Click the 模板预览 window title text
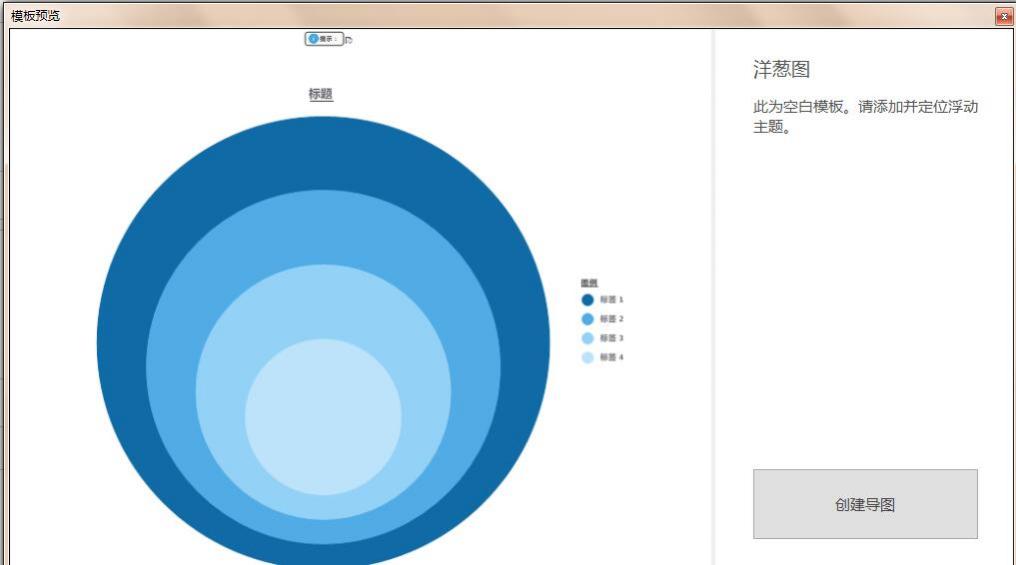The height and width of the screenshot is (565, 1016). (x=36, y=16)
